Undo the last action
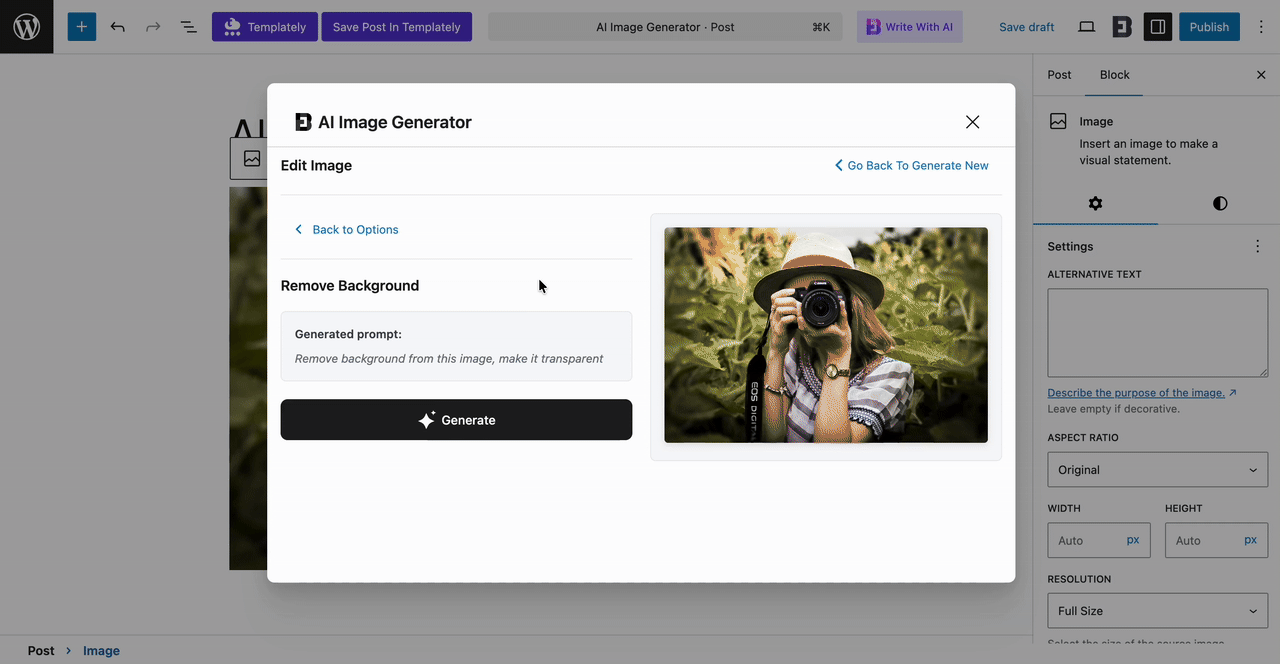 click(118, 27)
